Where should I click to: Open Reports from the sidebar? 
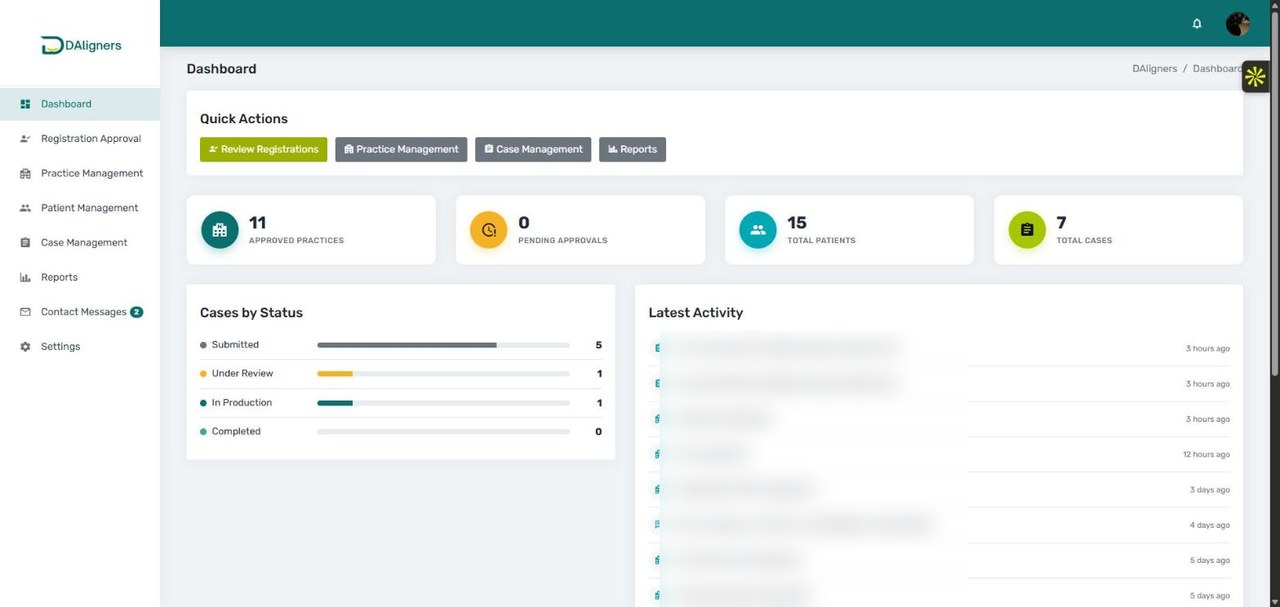[80, 277]
